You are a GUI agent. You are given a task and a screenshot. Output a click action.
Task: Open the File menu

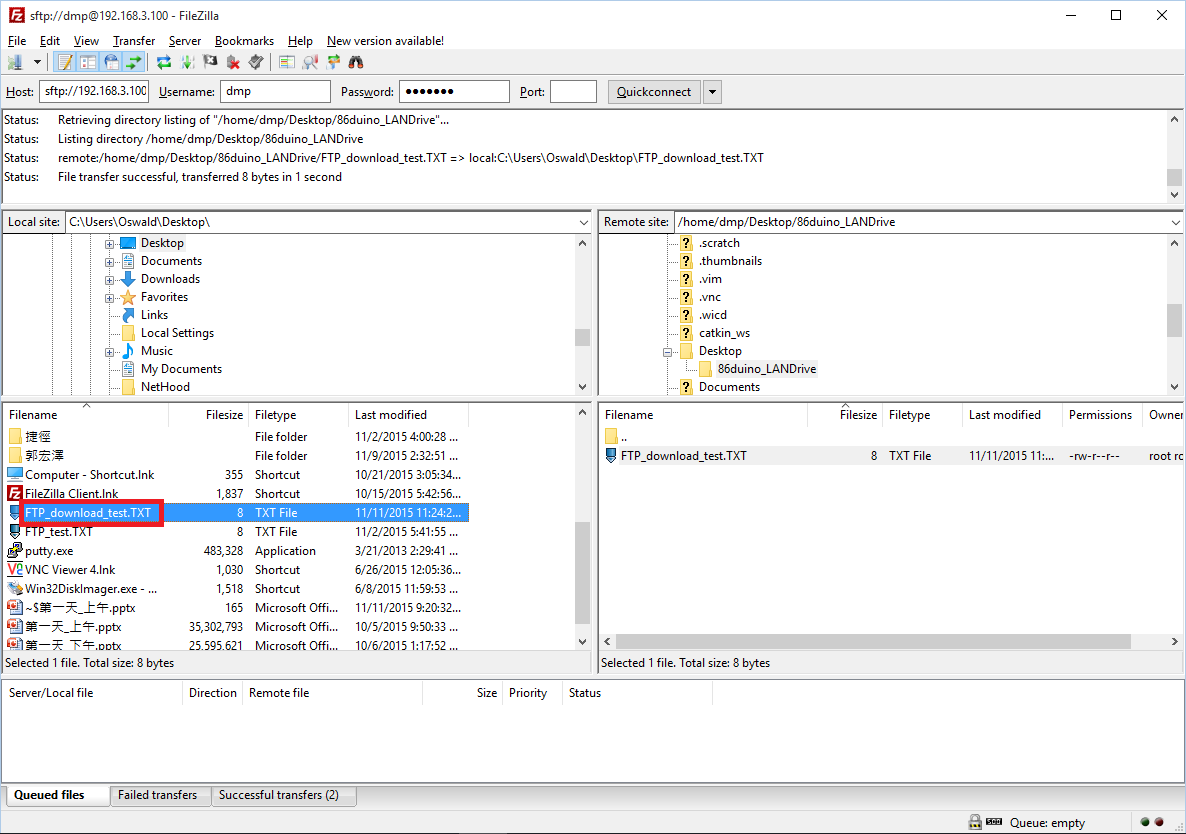click(17, 41)
